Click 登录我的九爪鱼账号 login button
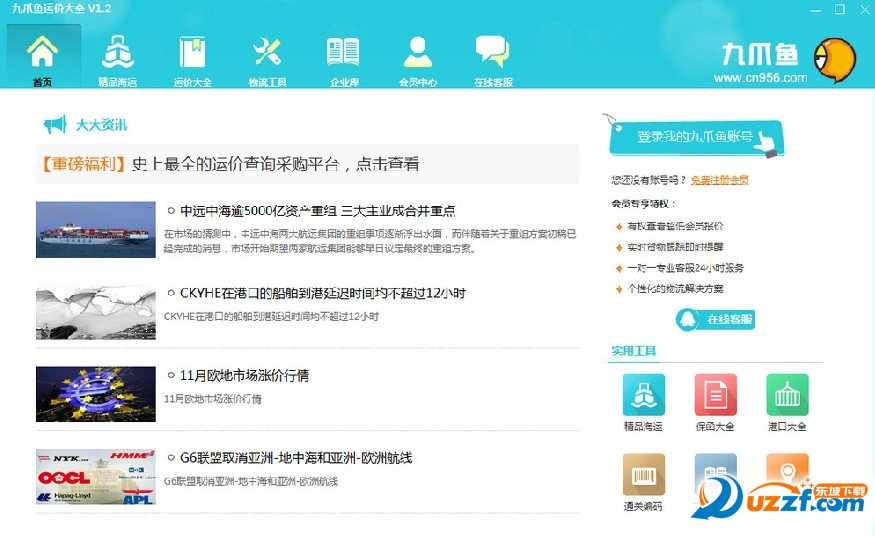Image resolution: width=875 pixels, height=536 pixels. pyautogui.click(x=696, y=137)
